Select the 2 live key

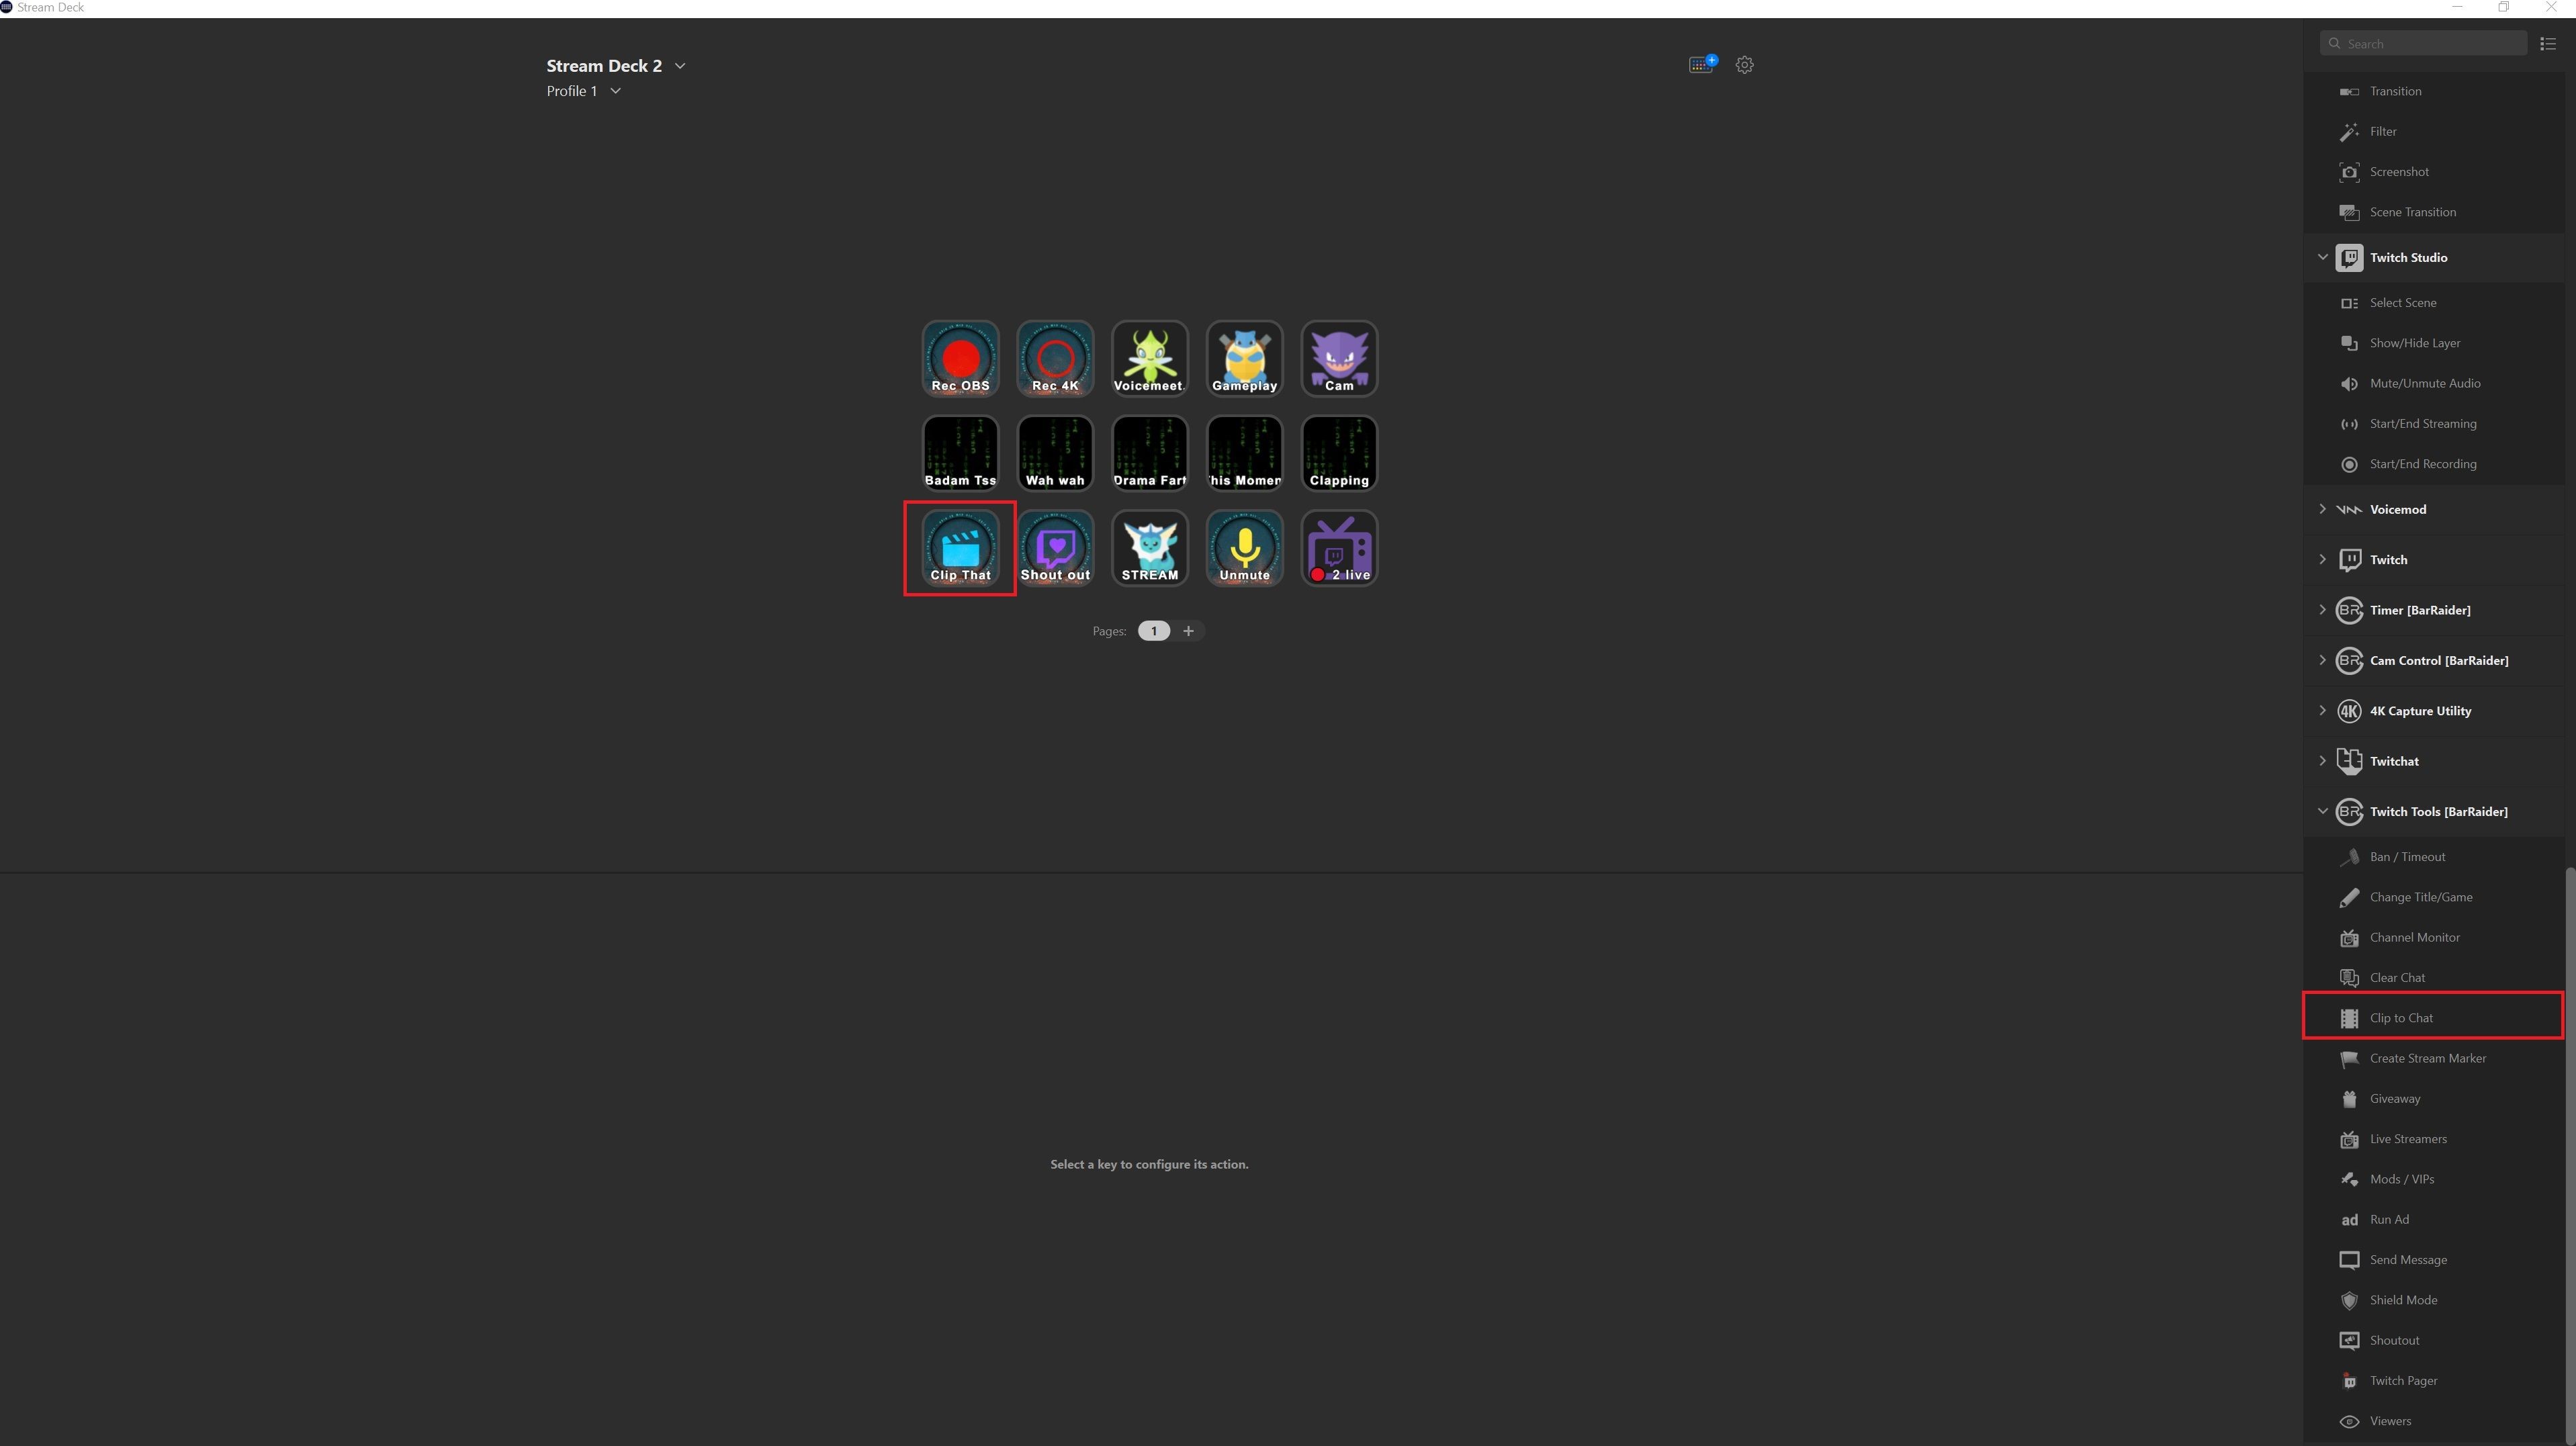(1340, 548)
